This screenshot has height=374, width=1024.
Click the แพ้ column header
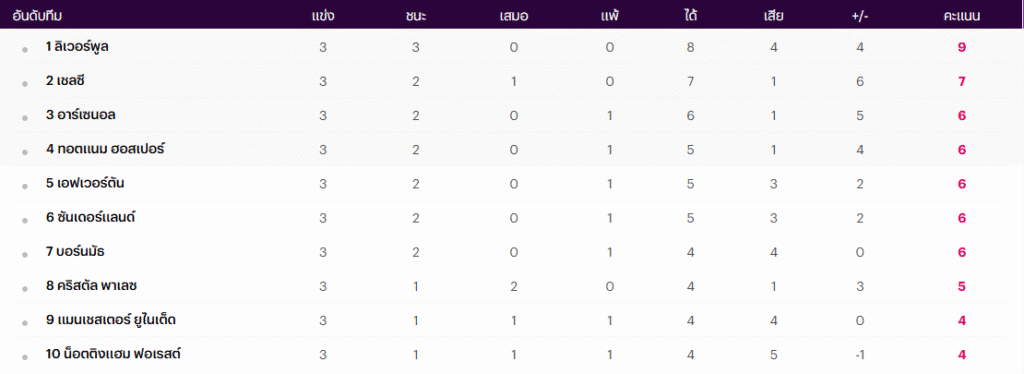coord(609,16)
